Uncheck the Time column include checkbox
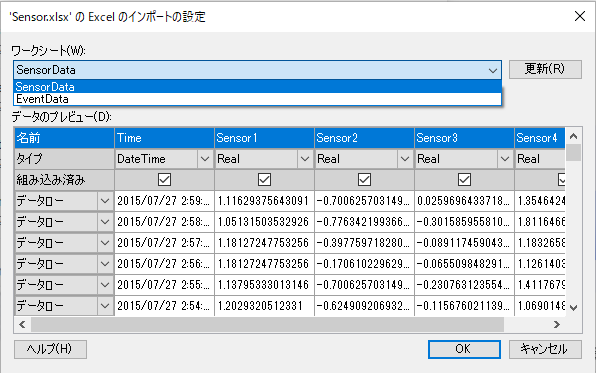 click(x=164, y=179)
